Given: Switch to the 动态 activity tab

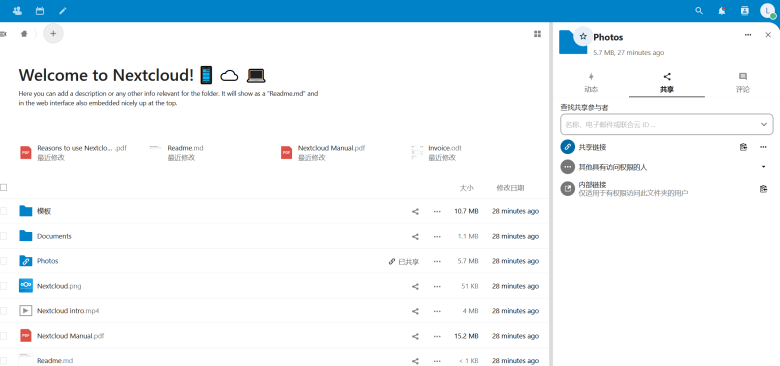Looking at the screenshot, I should 591,83.
